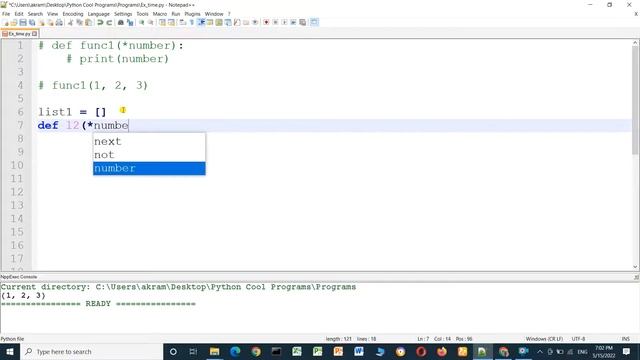Toggle synchronize vertical scrolling
The image size is (640, 360).
point(162,22)
